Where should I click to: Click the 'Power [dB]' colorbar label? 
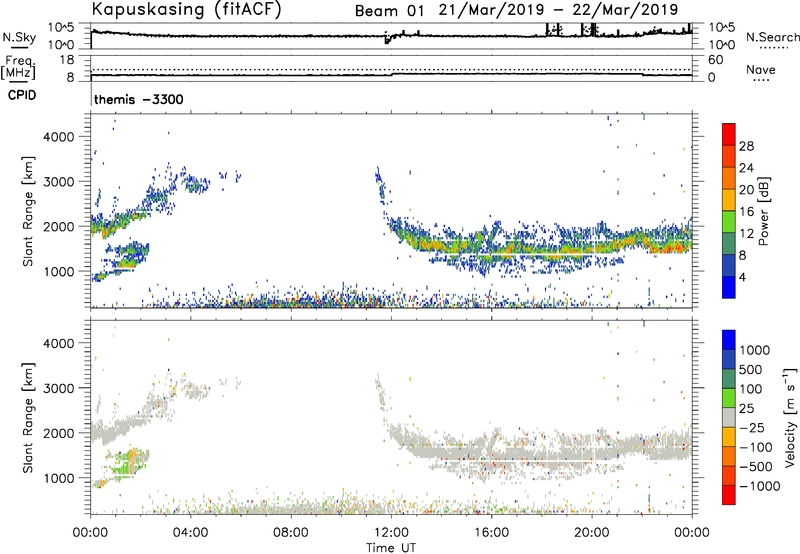pos(763,211)
